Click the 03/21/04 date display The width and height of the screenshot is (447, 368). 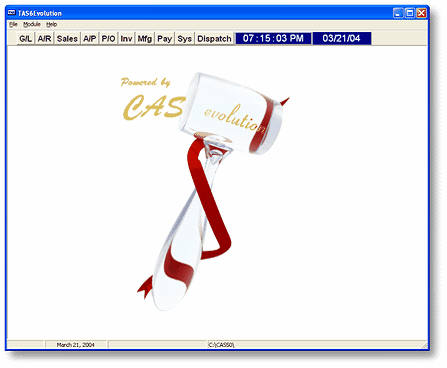[342, 38]
